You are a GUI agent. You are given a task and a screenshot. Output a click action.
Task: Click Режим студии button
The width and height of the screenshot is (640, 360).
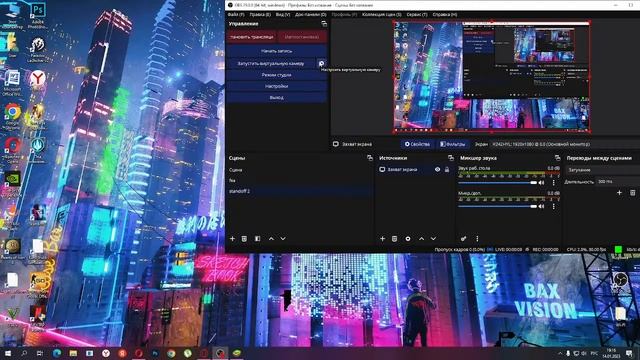pyautogui.click(x=277, y=75)
